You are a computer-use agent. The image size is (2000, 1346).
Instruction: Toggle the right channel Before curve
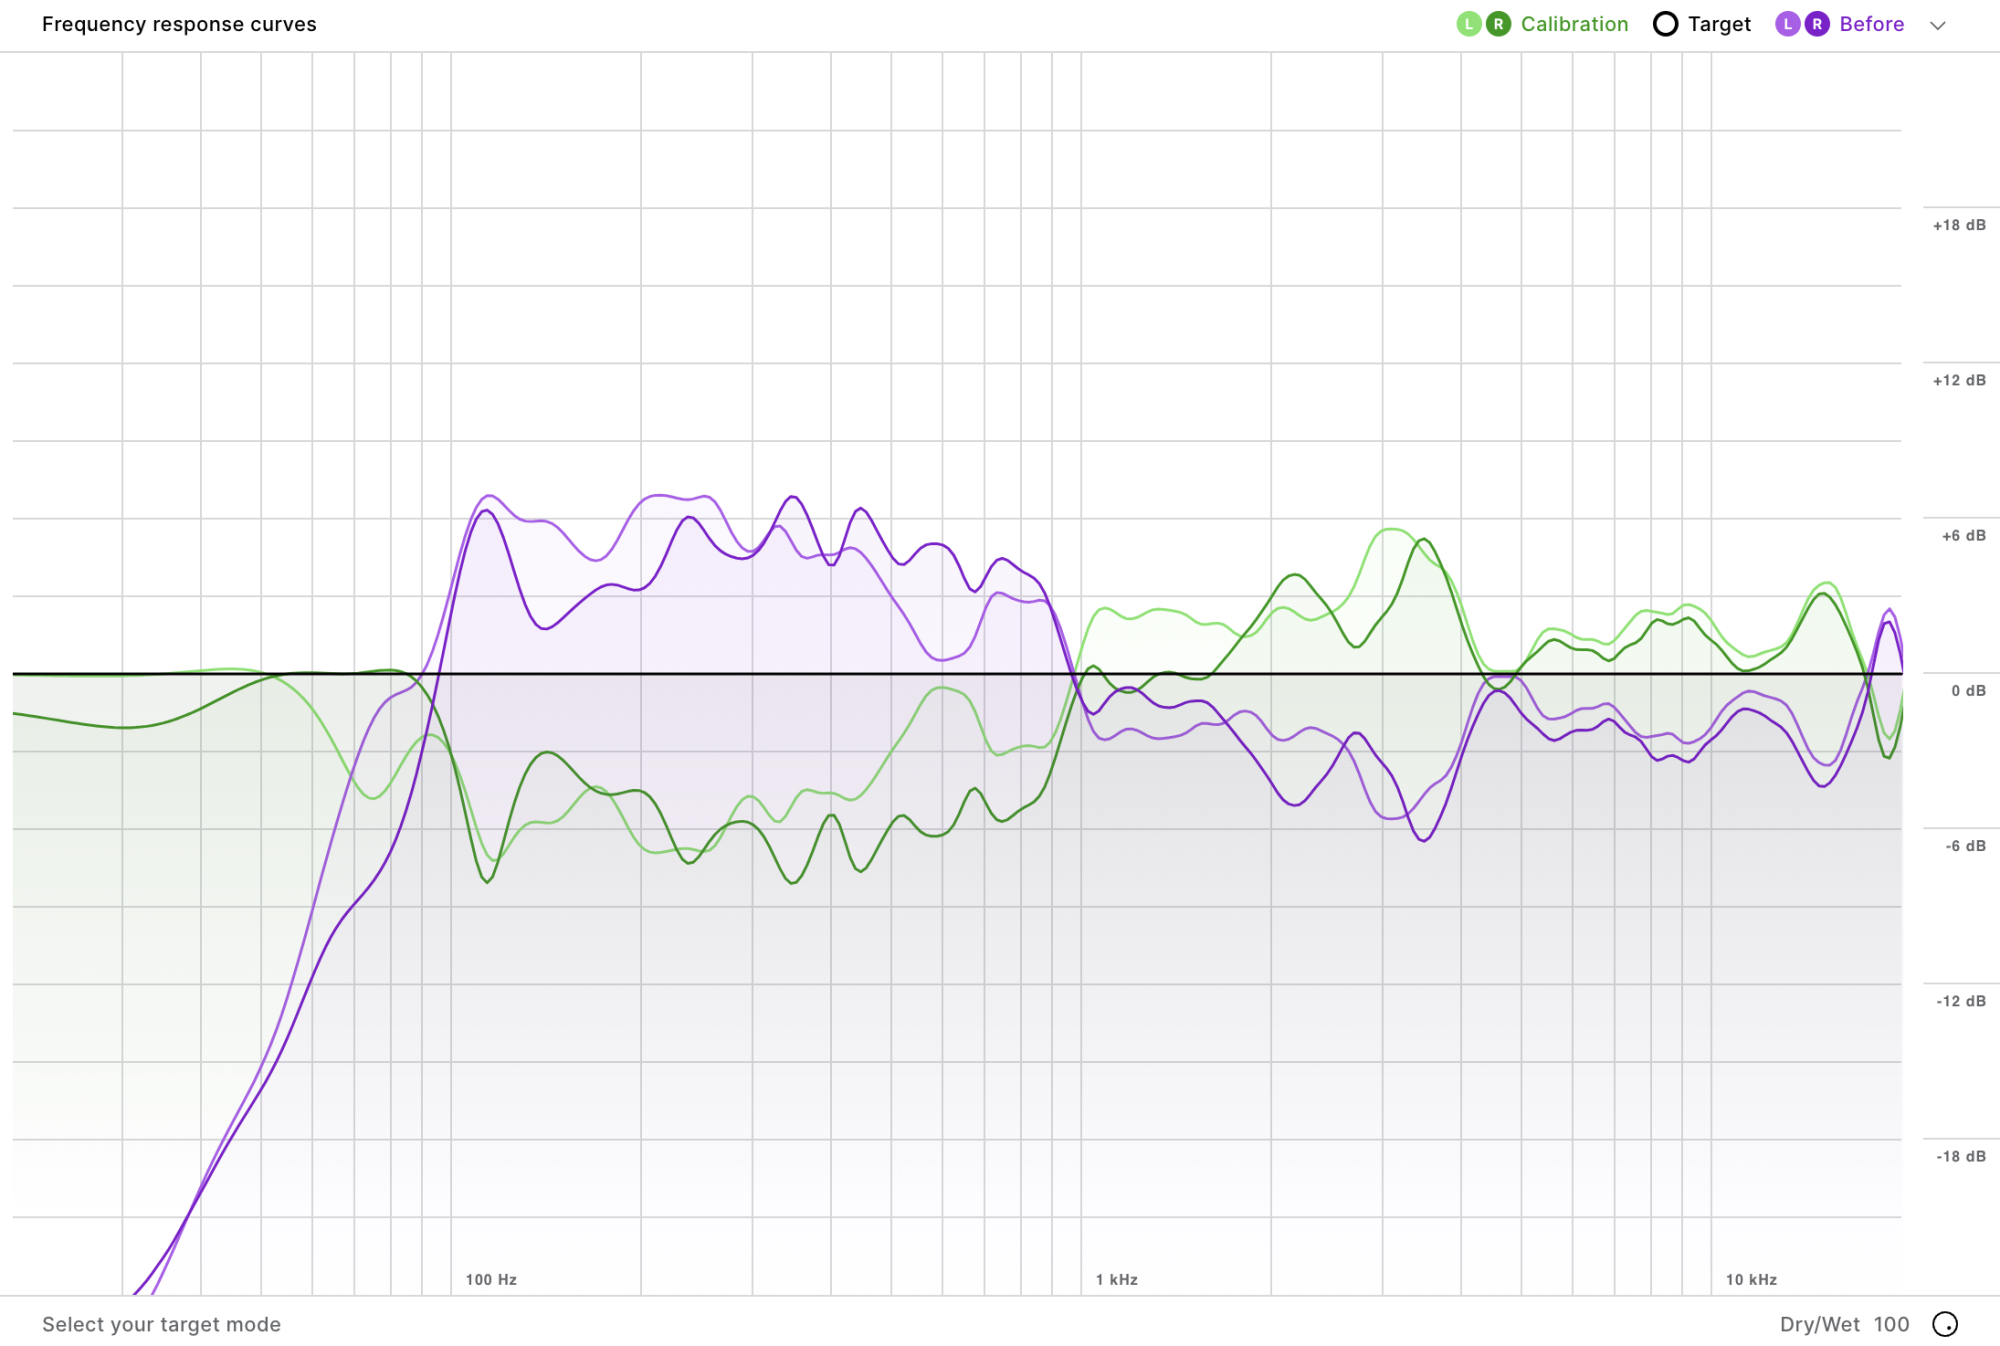(1817, 24)
